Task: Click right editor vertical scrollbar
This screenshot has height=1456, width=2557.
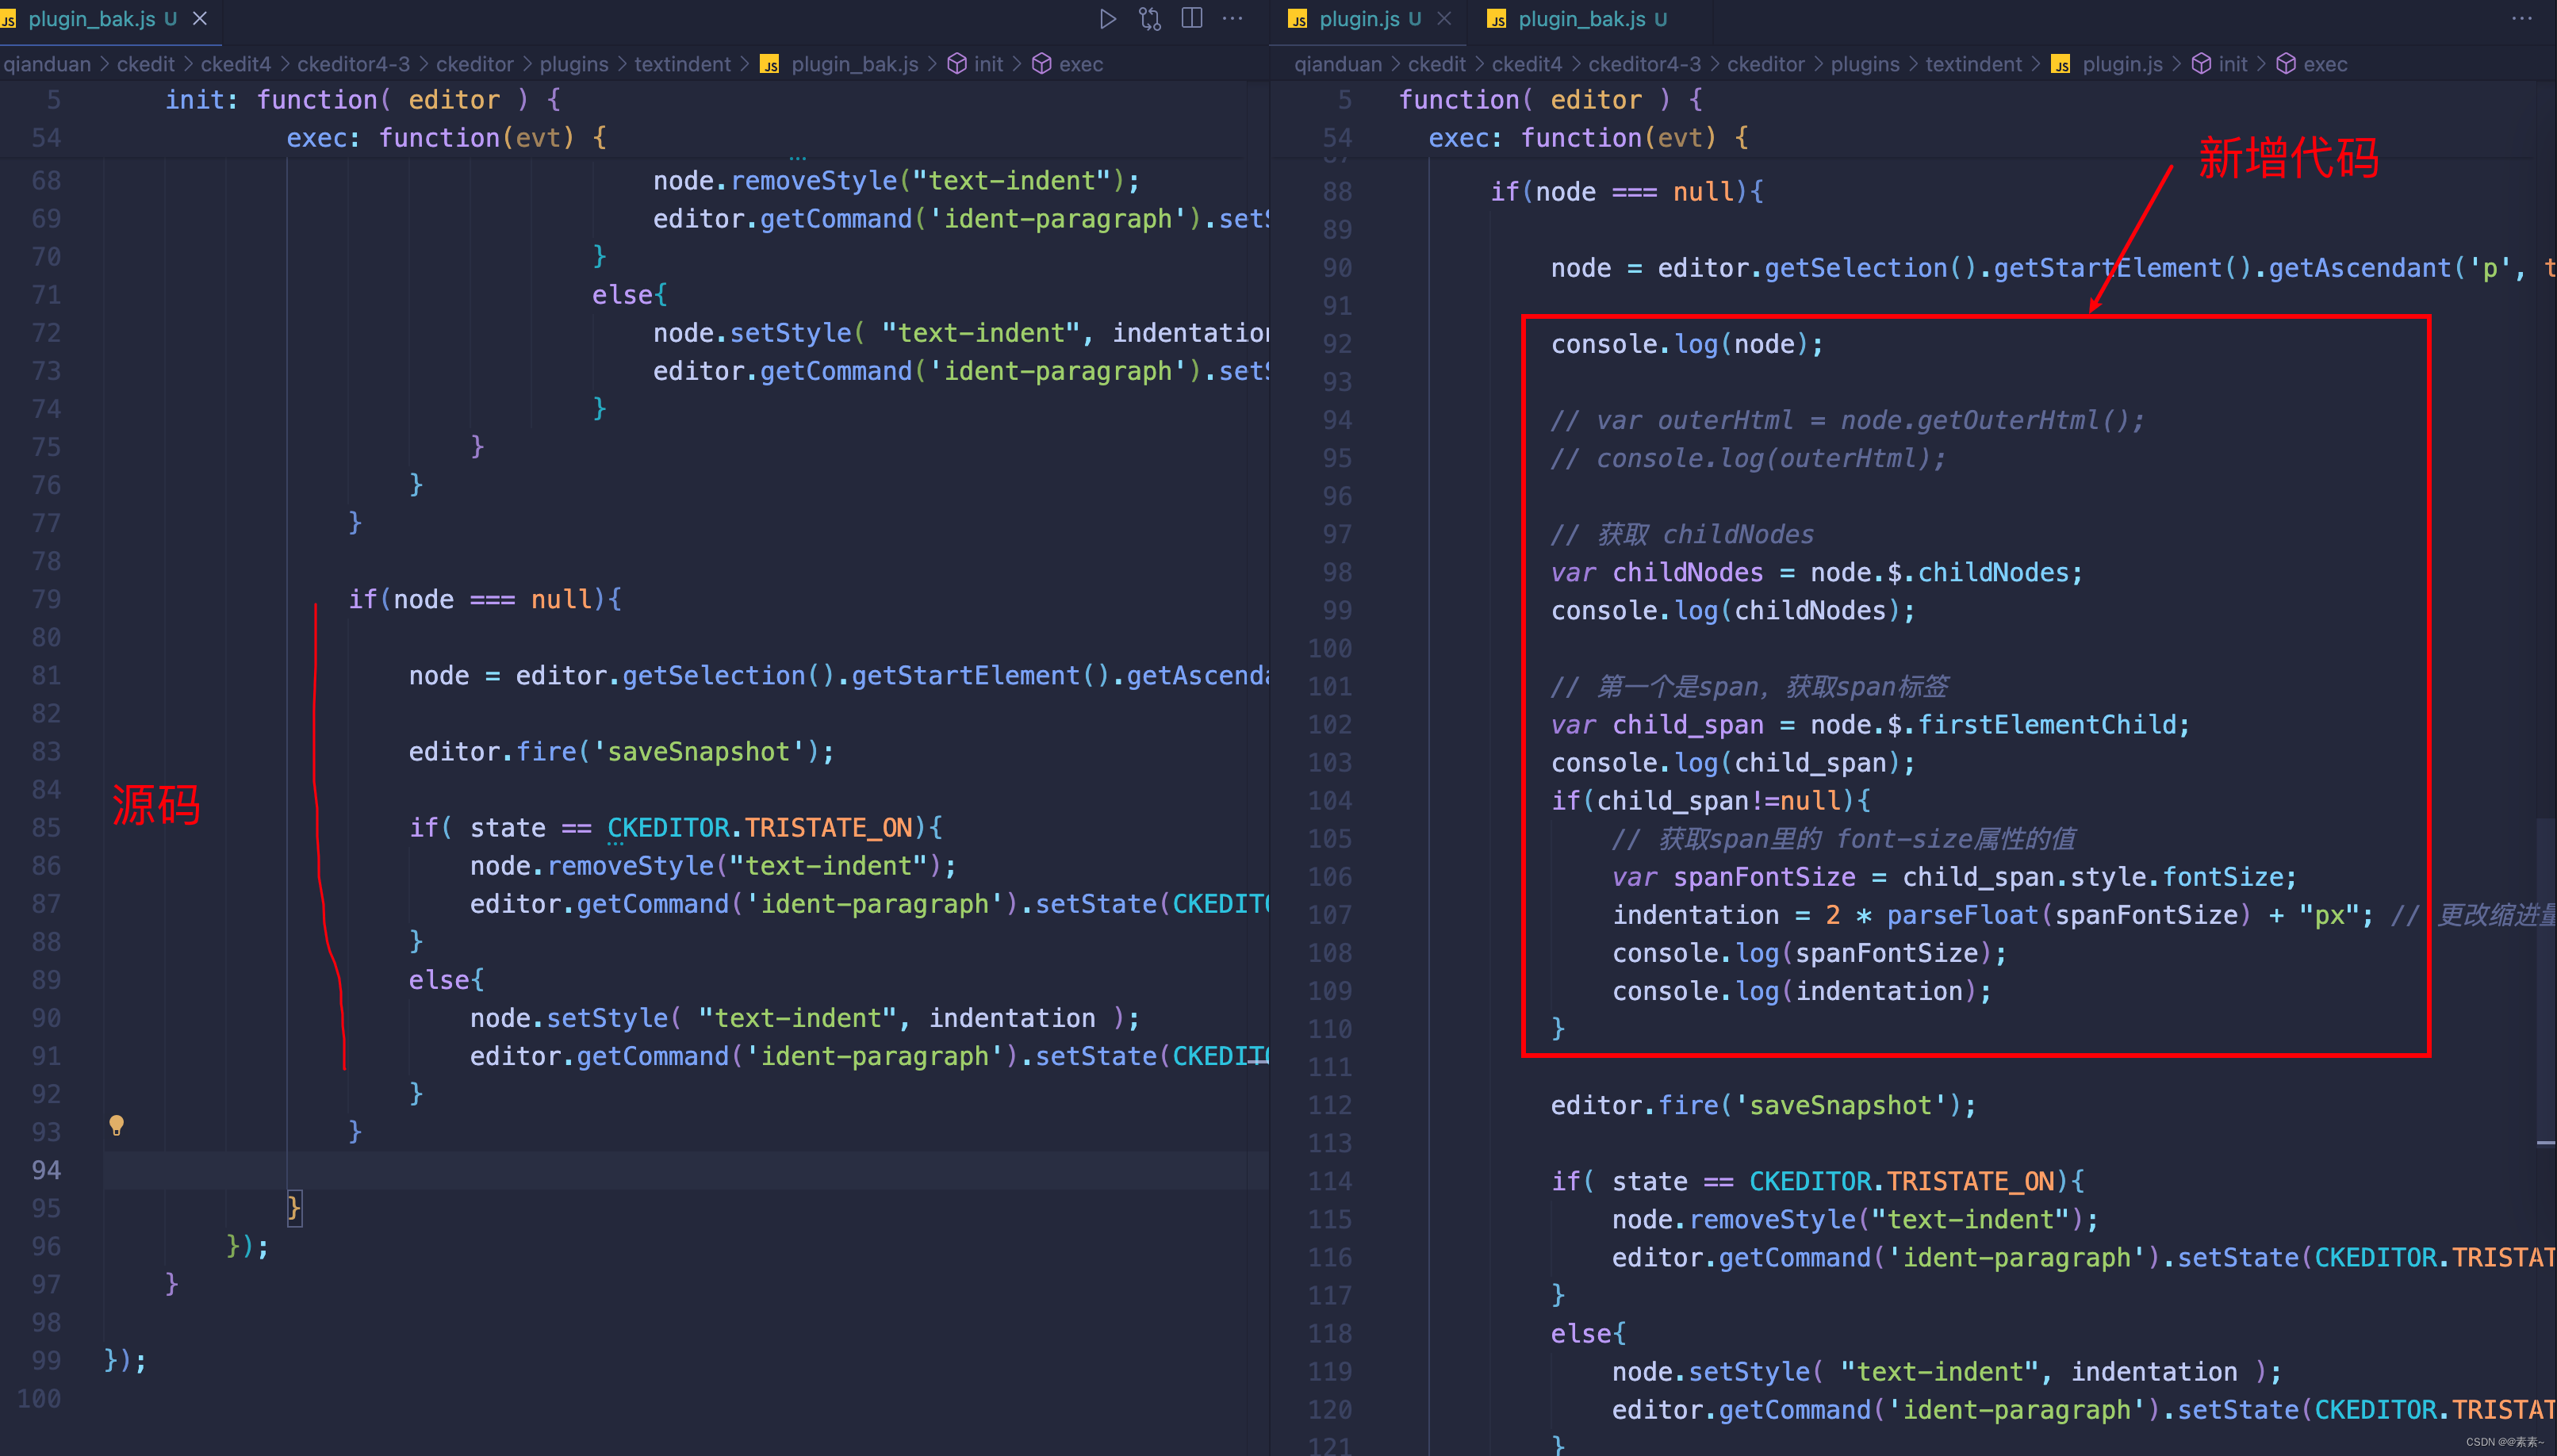Action: [2545, 980]
